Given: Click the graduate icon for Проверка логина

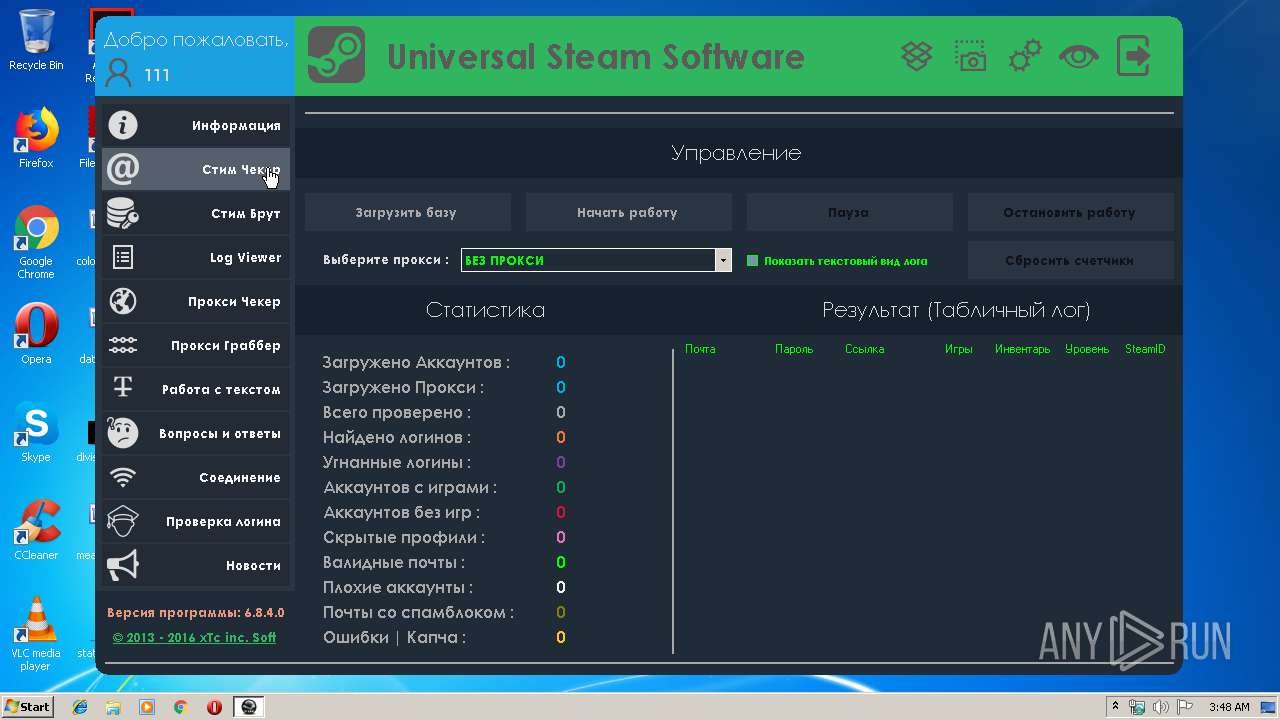Looking at the screenshot, I should 123,521.
